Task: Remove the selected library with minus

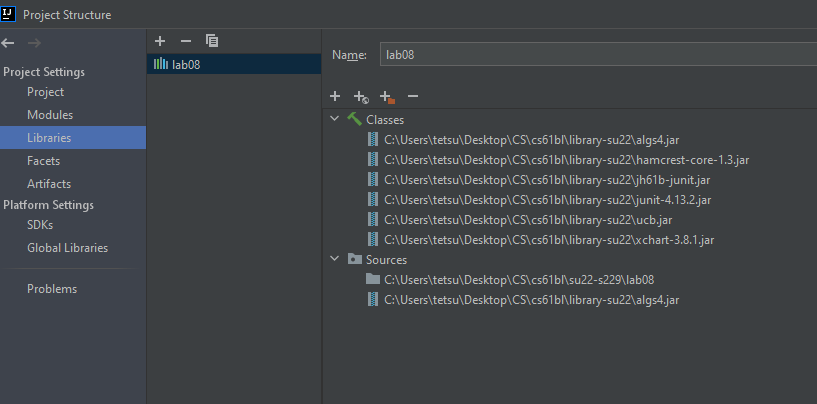Action: pos(185,40)
